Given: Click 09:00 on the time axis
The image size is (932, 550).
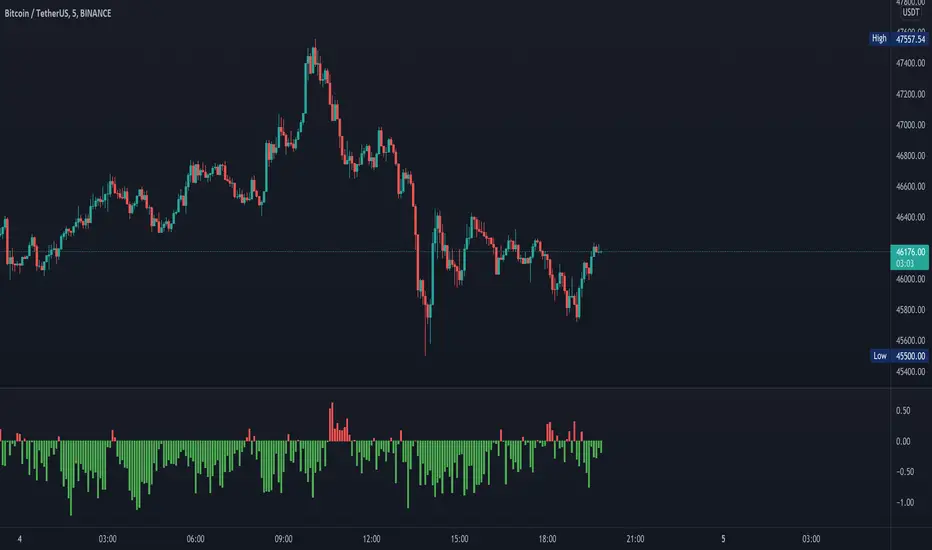Looking at the screenshot, I should point(283,537).
